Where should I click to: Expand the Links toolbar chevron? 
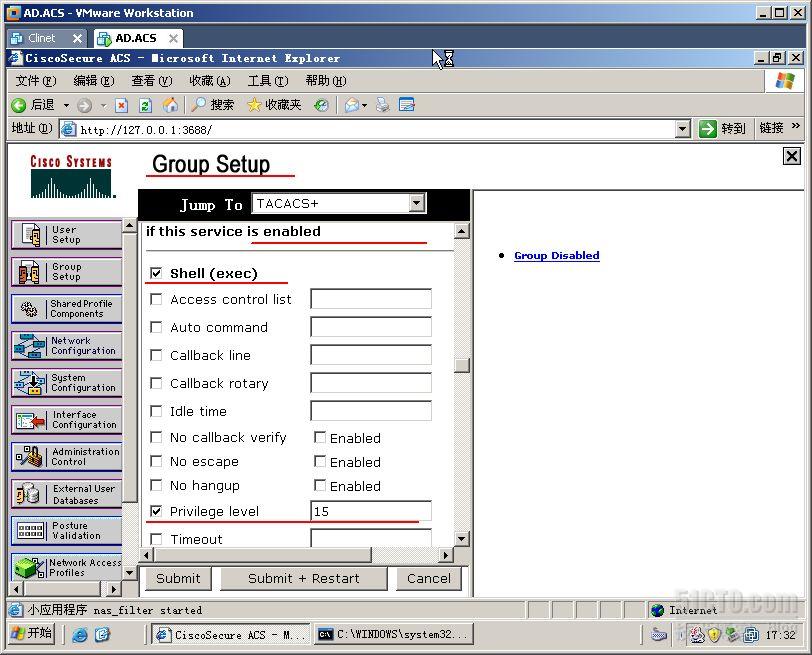coord(795,126)
